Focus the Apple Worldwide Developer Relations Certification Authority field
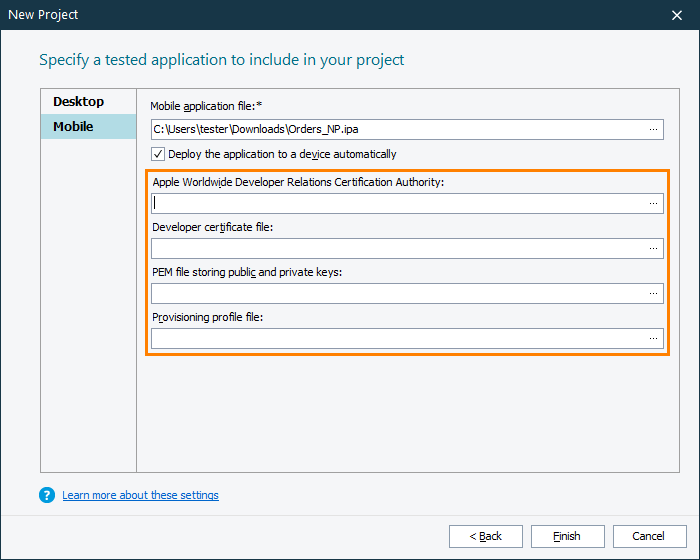The width and height of the screenshot is (700, 560). [x=397, y=203]
